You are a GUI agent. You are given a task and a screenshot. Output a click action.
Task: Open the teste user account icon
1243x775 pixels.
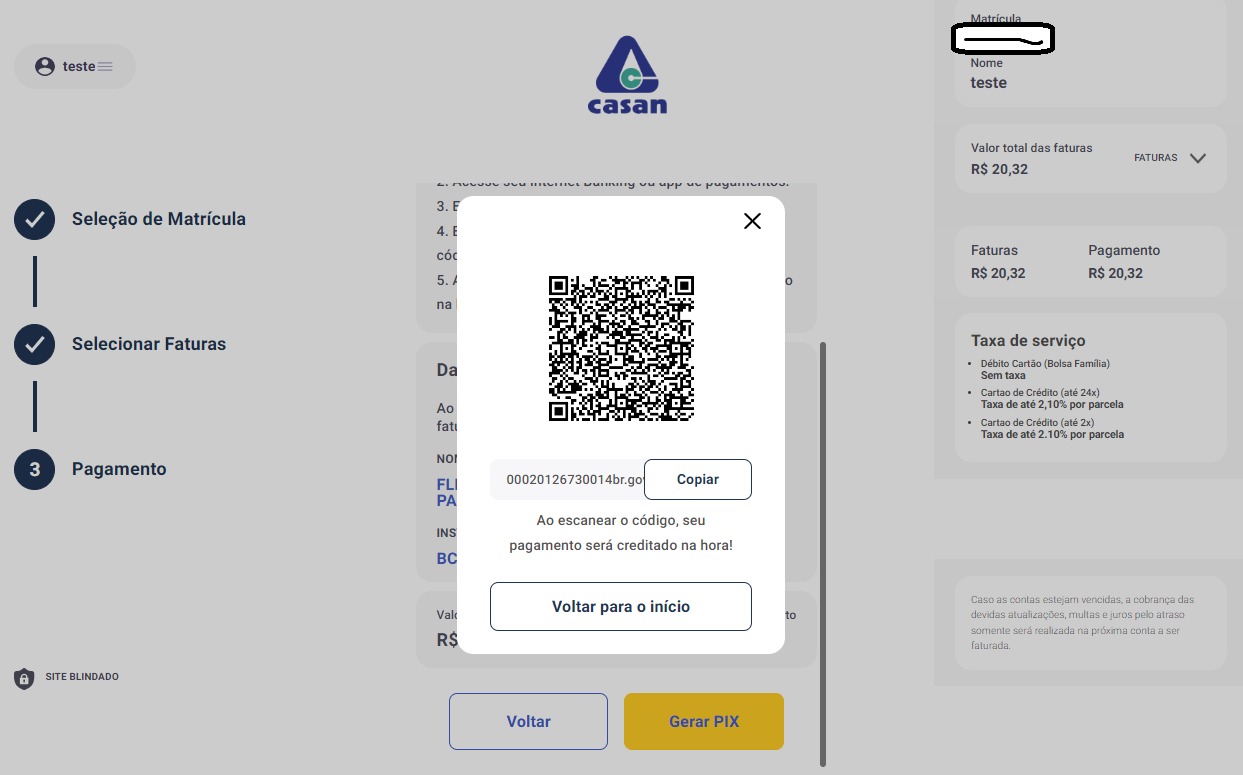[45, 66]
